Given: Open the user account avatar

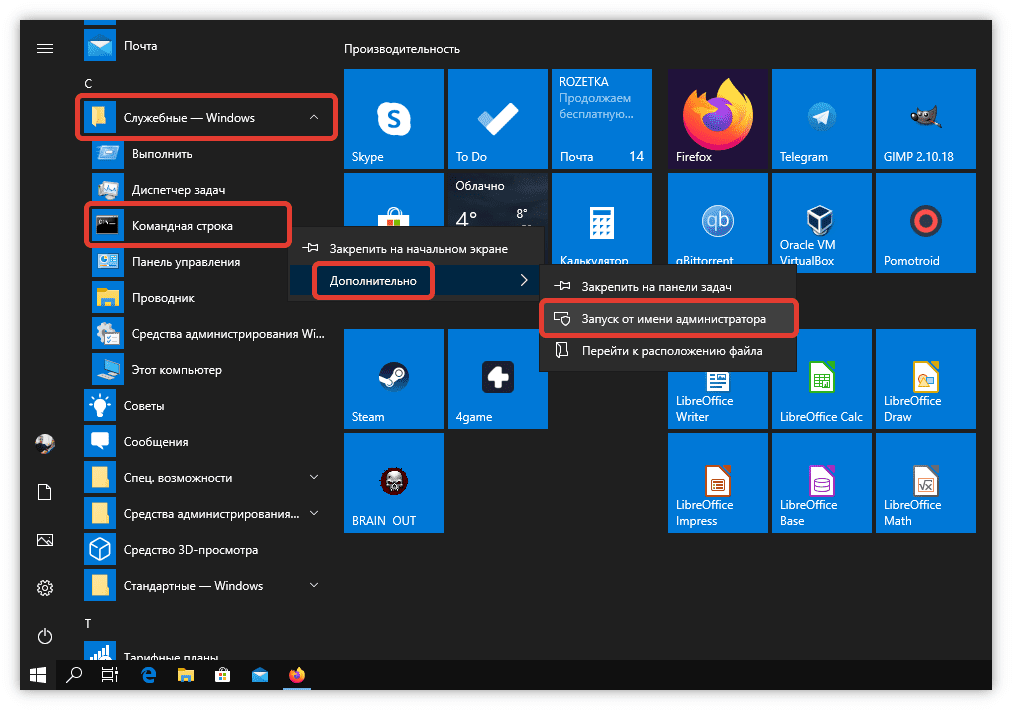Looking at the screenshot, I should point(45,443).
